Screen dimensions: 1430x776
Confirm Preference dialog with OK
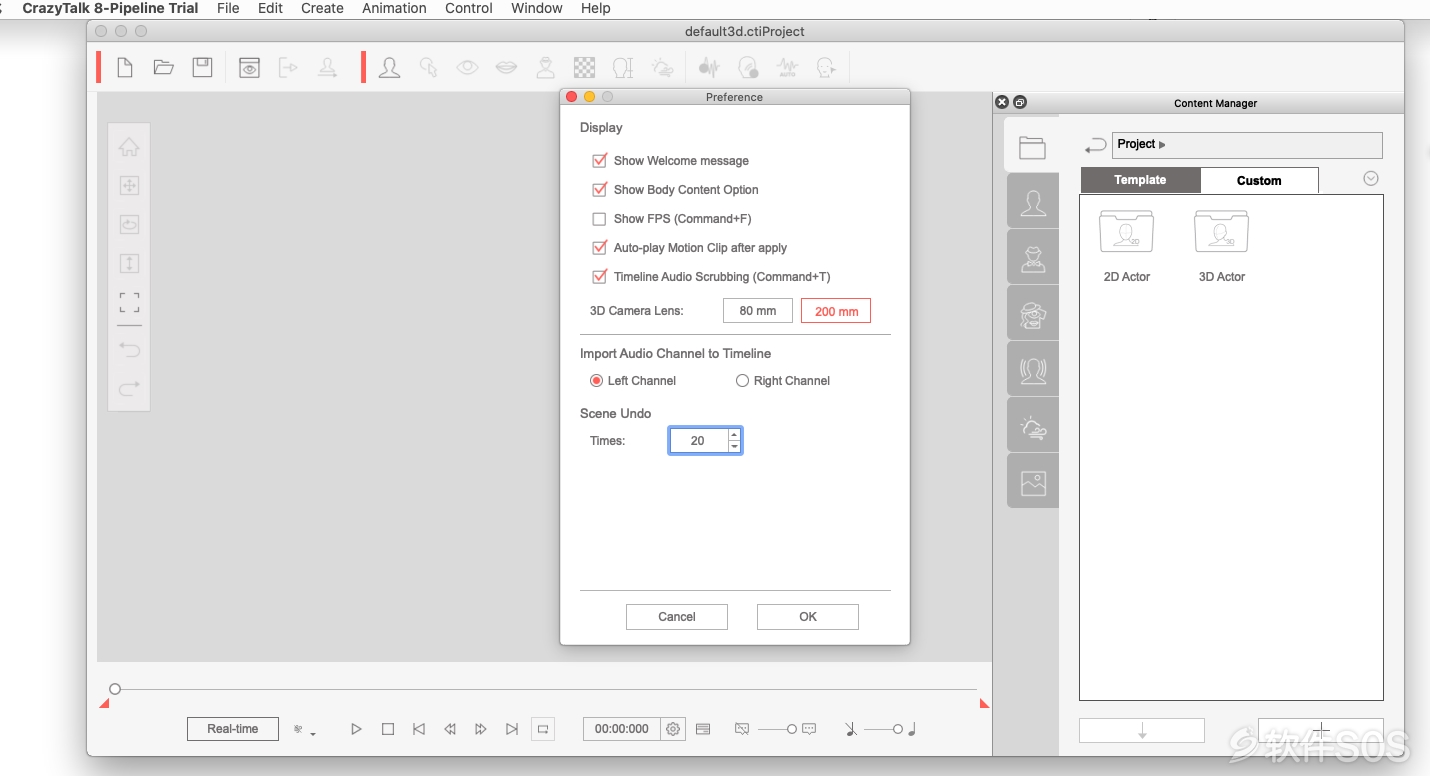pyautogui.click(x=808, y=617)
